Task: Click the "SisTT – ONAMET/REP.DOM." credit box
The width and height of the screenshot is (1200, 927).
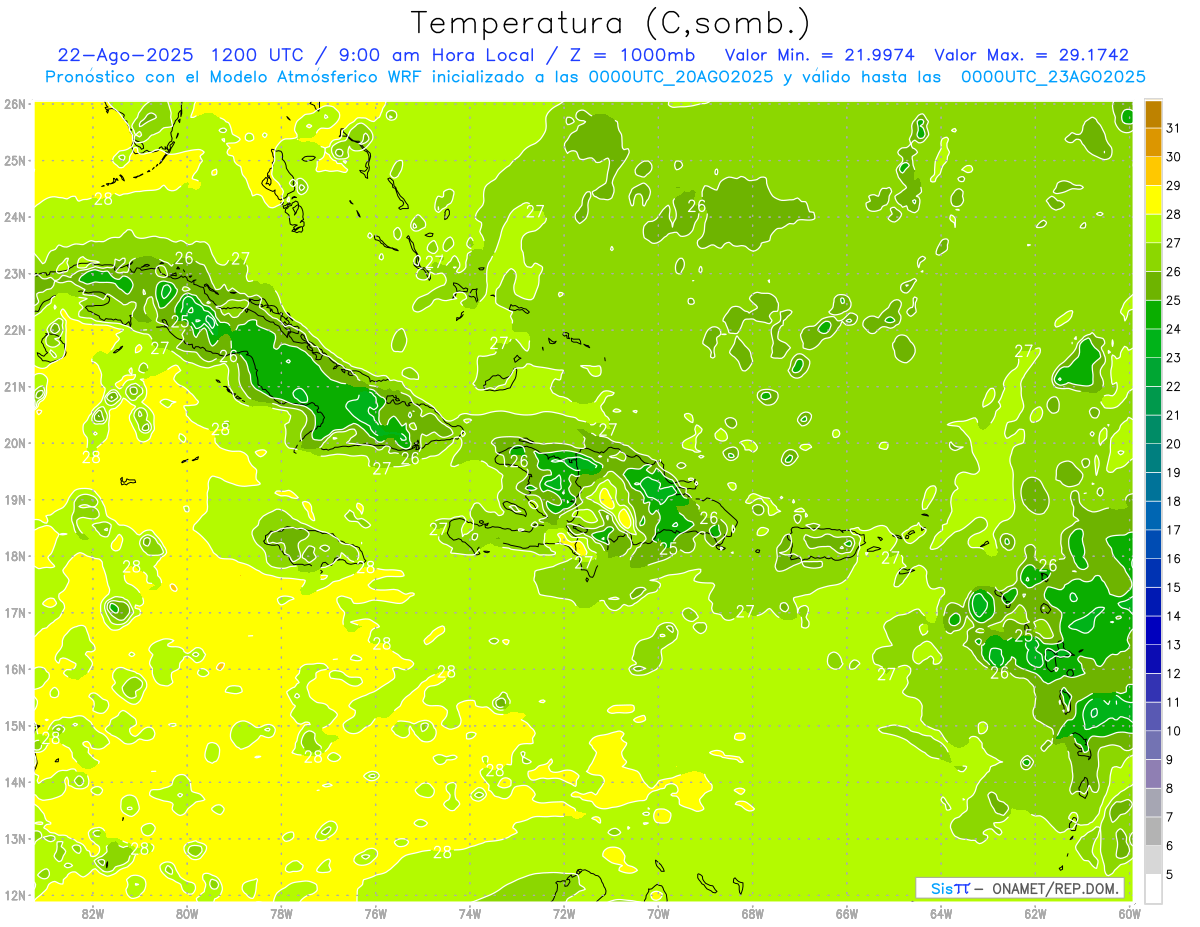Action: [1020, 888]
